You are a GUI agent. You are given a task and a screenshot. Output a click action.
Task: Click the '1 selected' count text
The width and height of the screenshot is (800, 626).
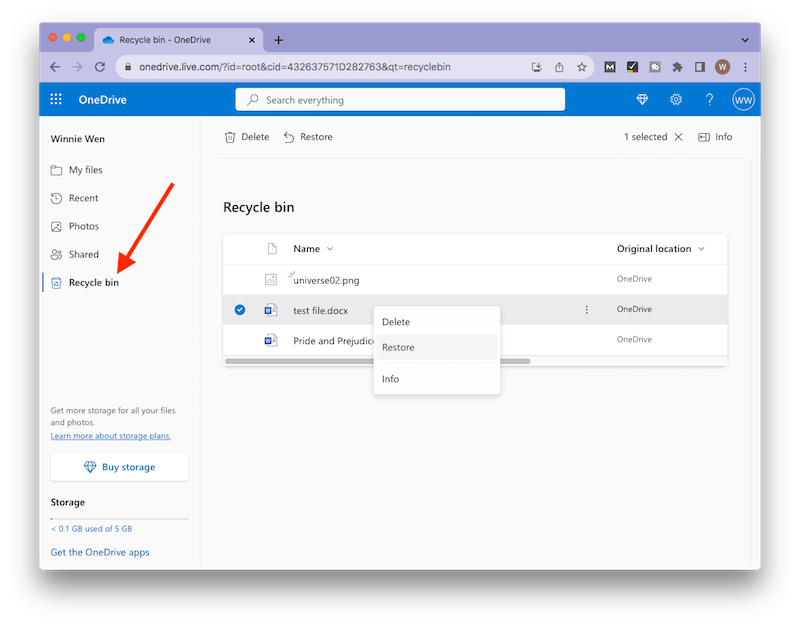pyautogui.click(x=645, y=137)
